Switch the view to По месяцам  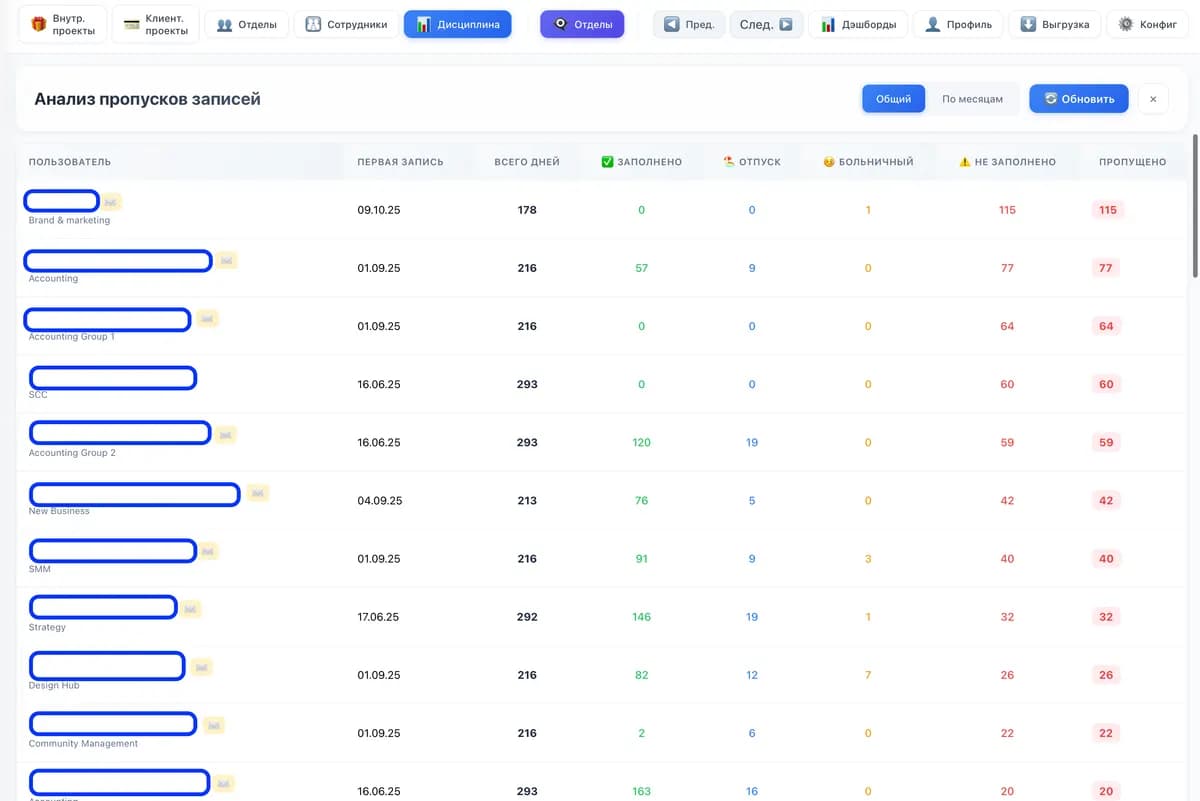972,99
